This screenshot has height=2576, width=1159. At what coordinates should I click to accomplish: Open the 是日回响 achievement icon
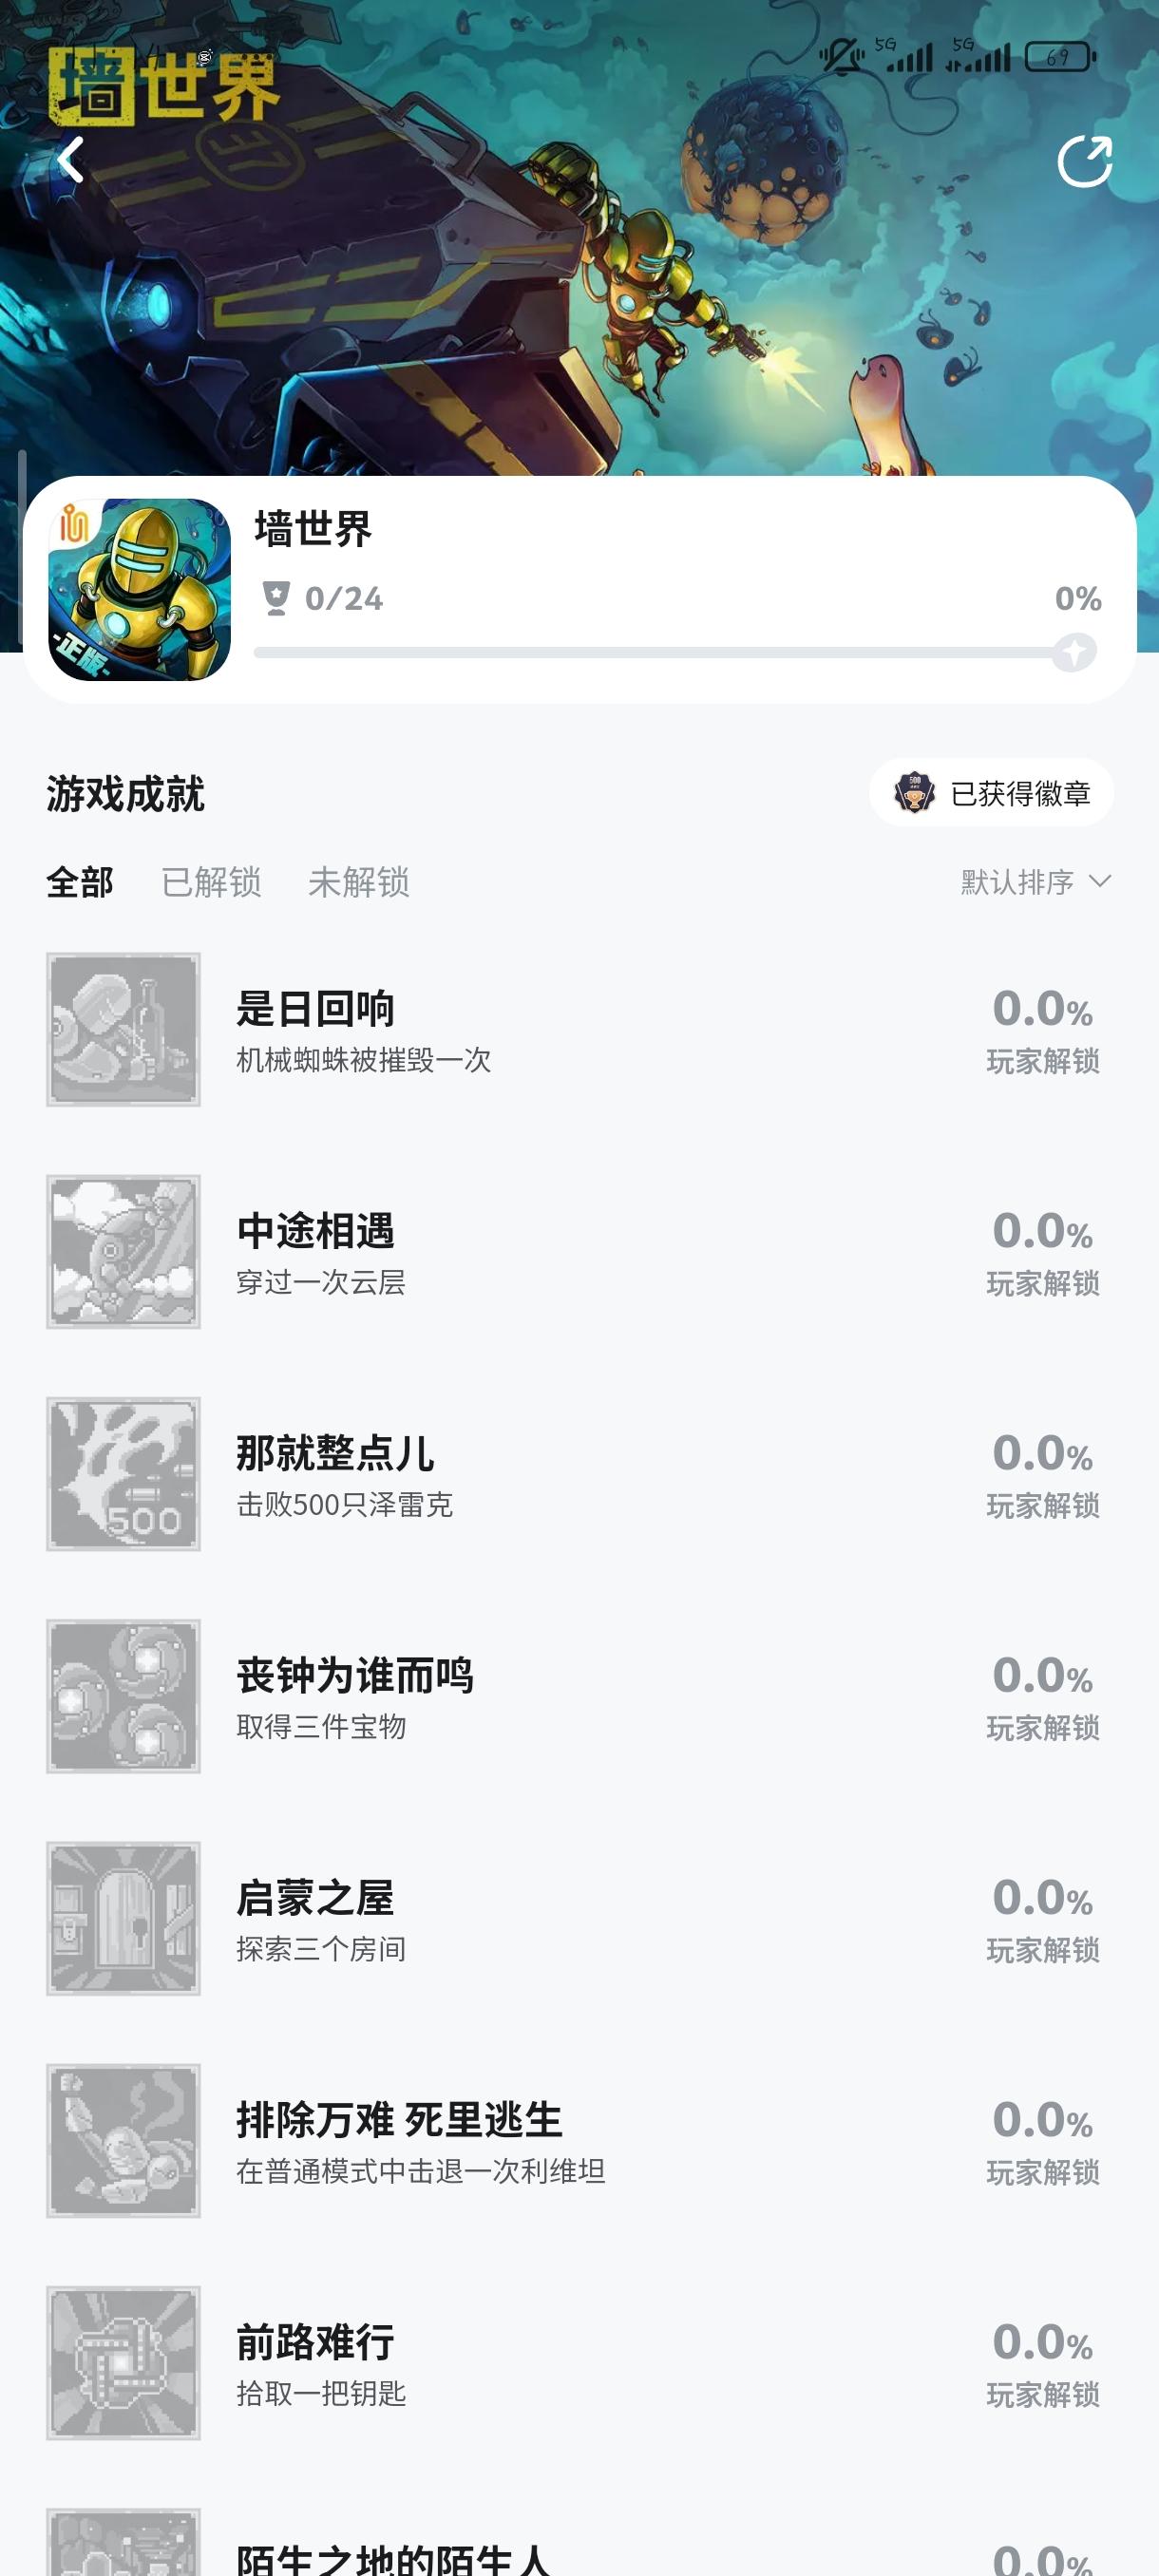coord(123,1029)
